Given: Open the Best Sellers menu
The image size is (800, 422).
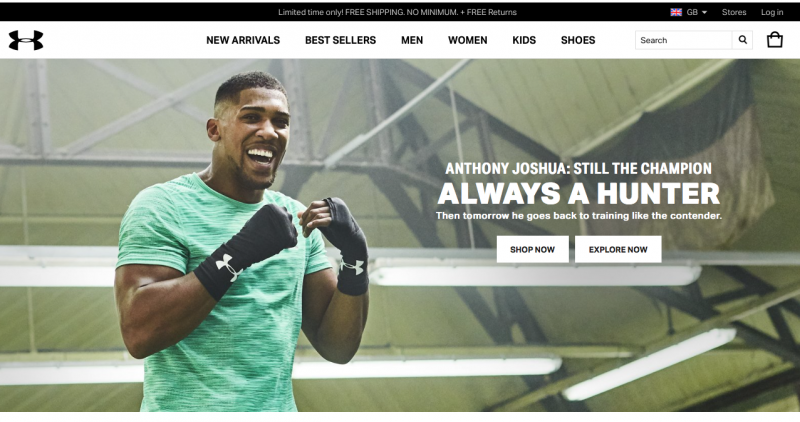Looking at the screenshot, I should [340, 40].
